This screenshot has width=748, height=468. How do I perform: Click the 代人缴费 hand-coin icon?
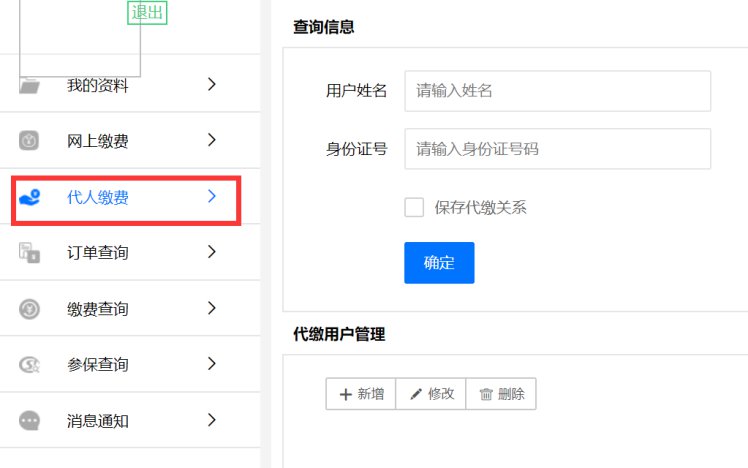(30, 197)
